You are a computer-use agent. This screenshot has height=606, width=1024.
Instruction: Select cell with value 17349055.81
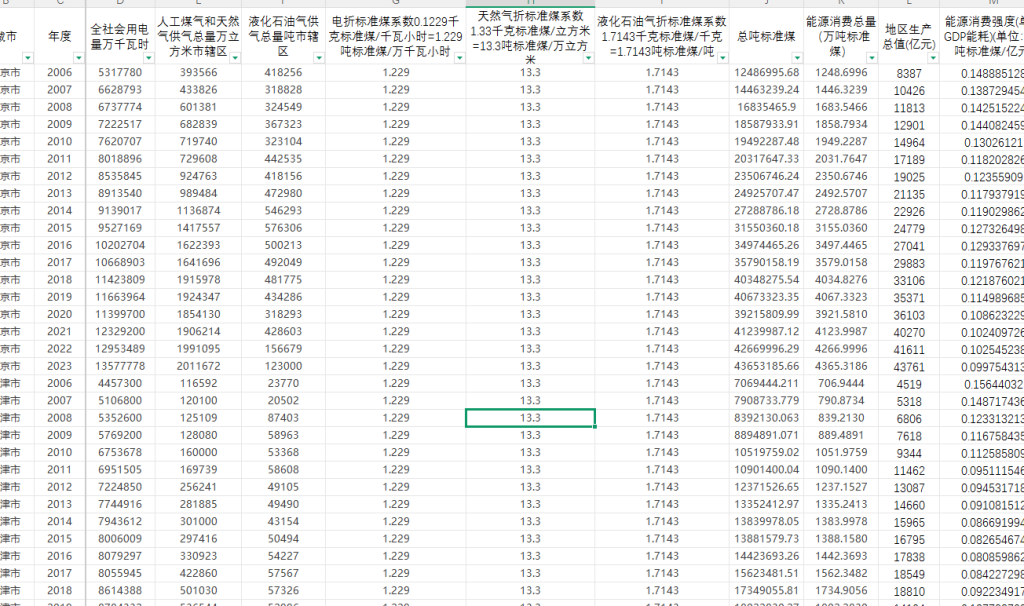(x=766, y=591)
